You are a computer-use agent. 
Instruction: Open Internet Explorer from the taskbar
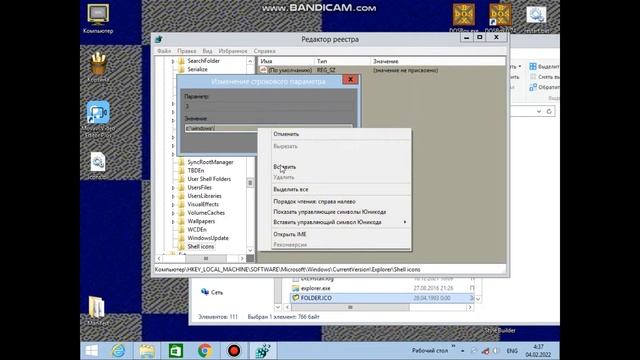119,351
